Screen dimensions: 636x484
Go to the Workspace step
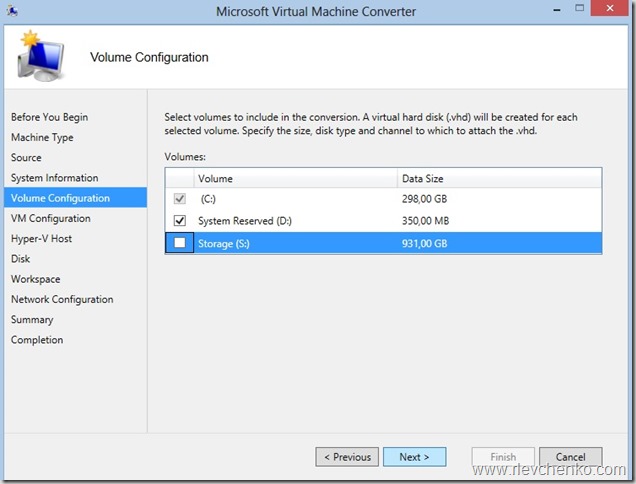[36, 279]
